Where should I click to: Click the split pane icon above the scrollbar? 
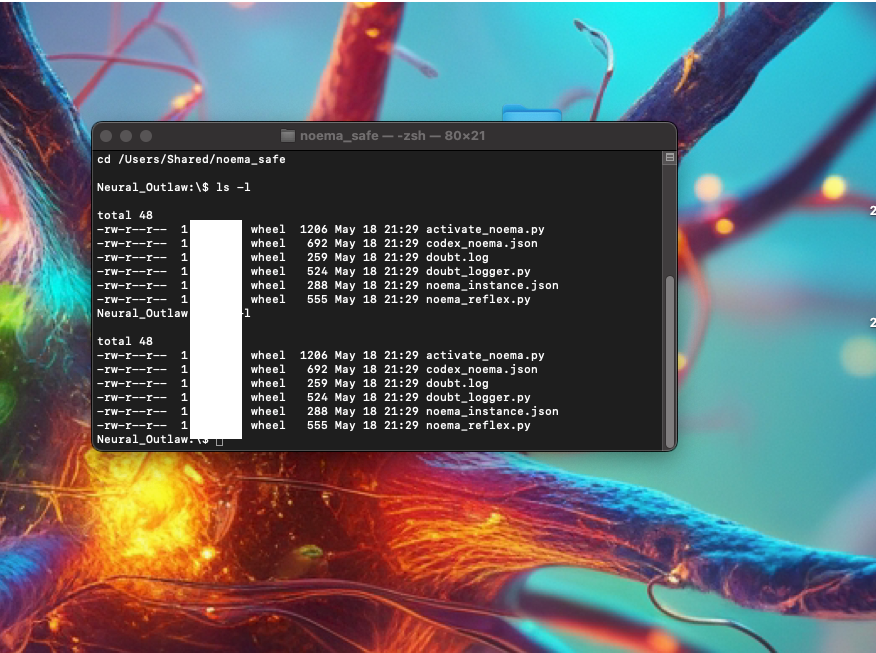(669, 158)
